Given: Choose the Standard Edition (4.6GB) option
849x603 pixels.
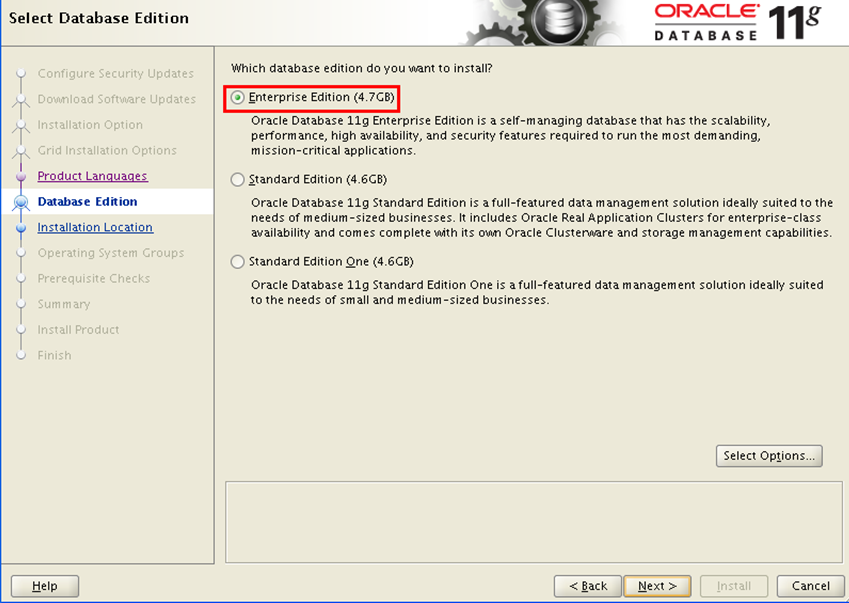Looking at the screenshot, I should coord(237,180).
